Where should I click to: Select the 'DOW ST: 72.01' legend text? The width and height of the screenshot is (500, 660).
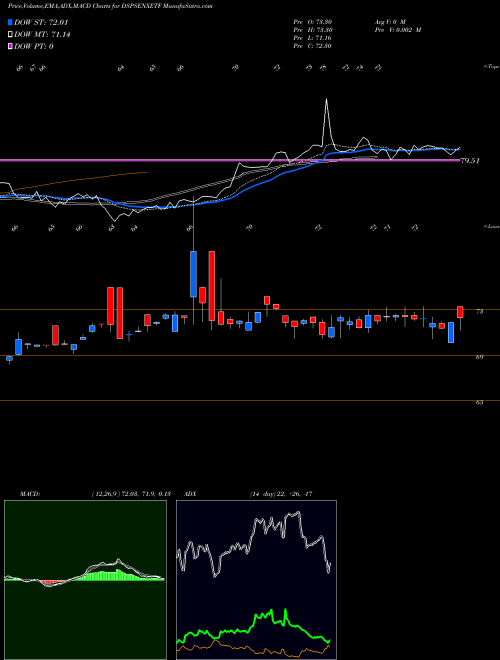(41, 22)
